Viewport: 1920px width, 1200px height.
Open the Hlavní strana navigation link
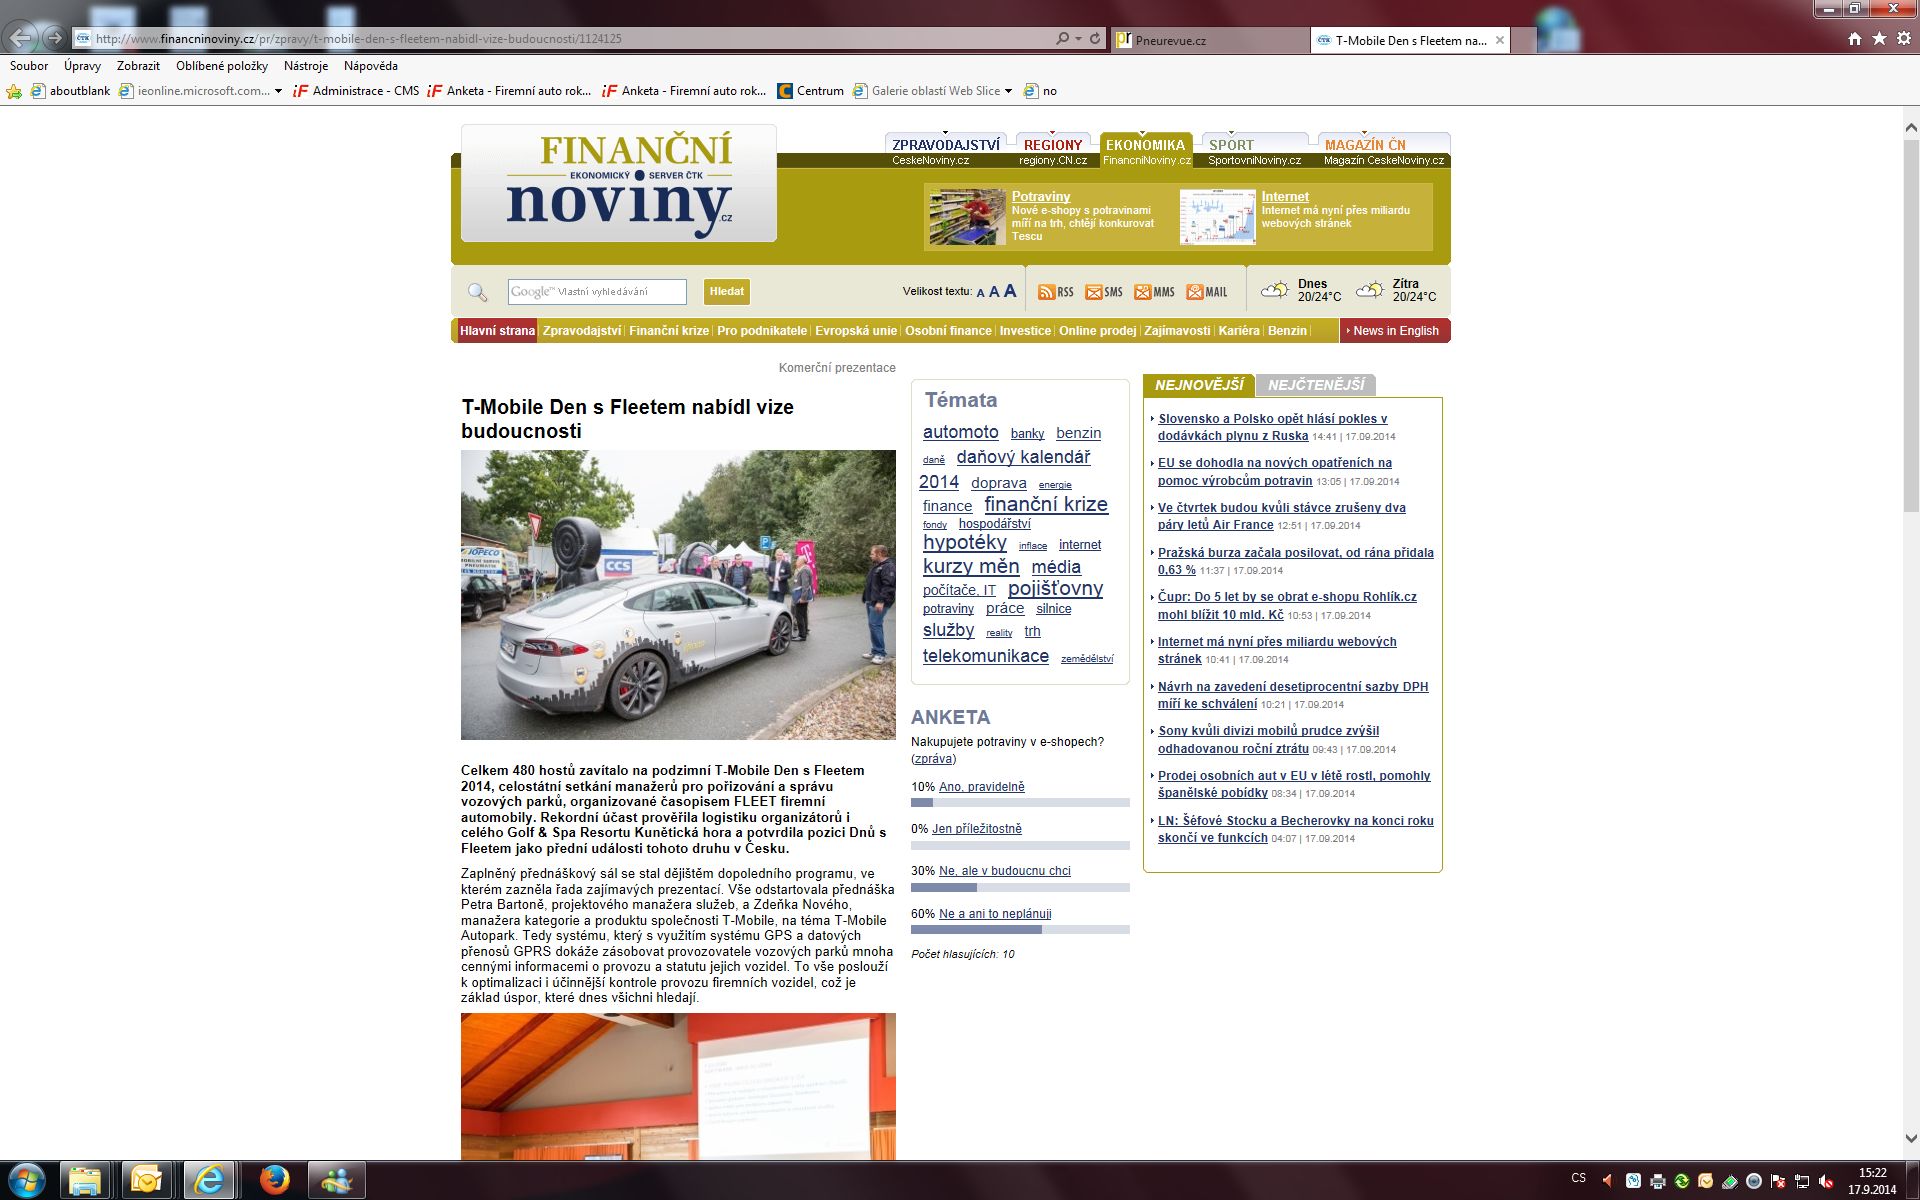[497, 331]
